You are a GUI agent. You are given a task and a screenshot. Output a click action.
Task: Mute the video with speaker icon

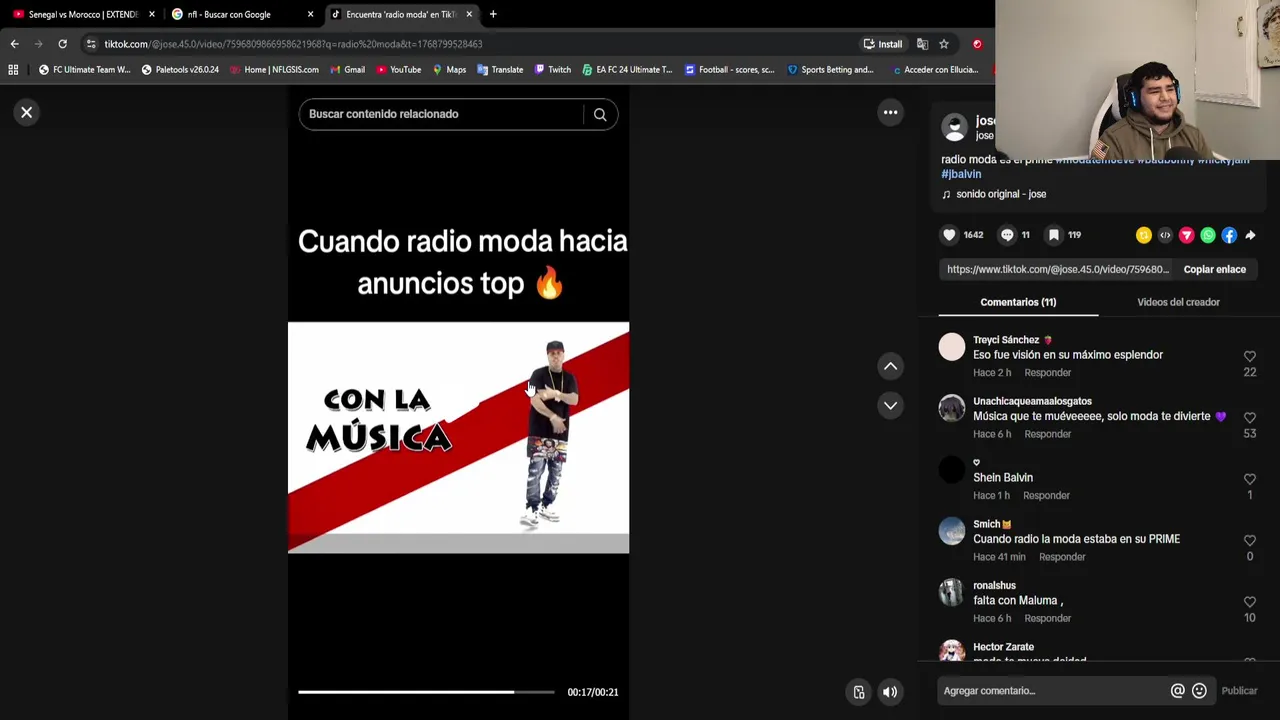click(890, 692)
